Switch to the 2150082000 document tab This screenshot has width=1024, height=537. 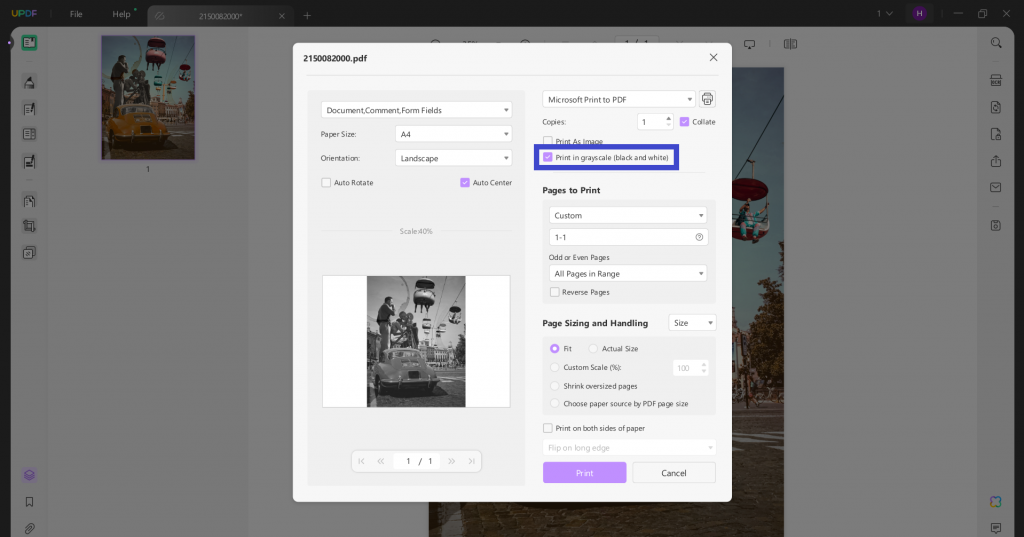220,16
